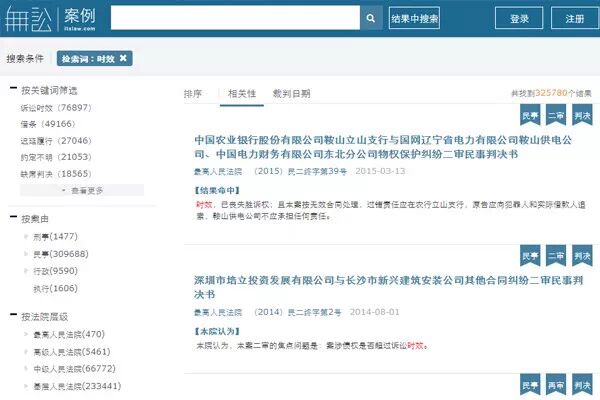Select 最高人民法院(470) court level
The image size is (600, 400).
[69, 334]
